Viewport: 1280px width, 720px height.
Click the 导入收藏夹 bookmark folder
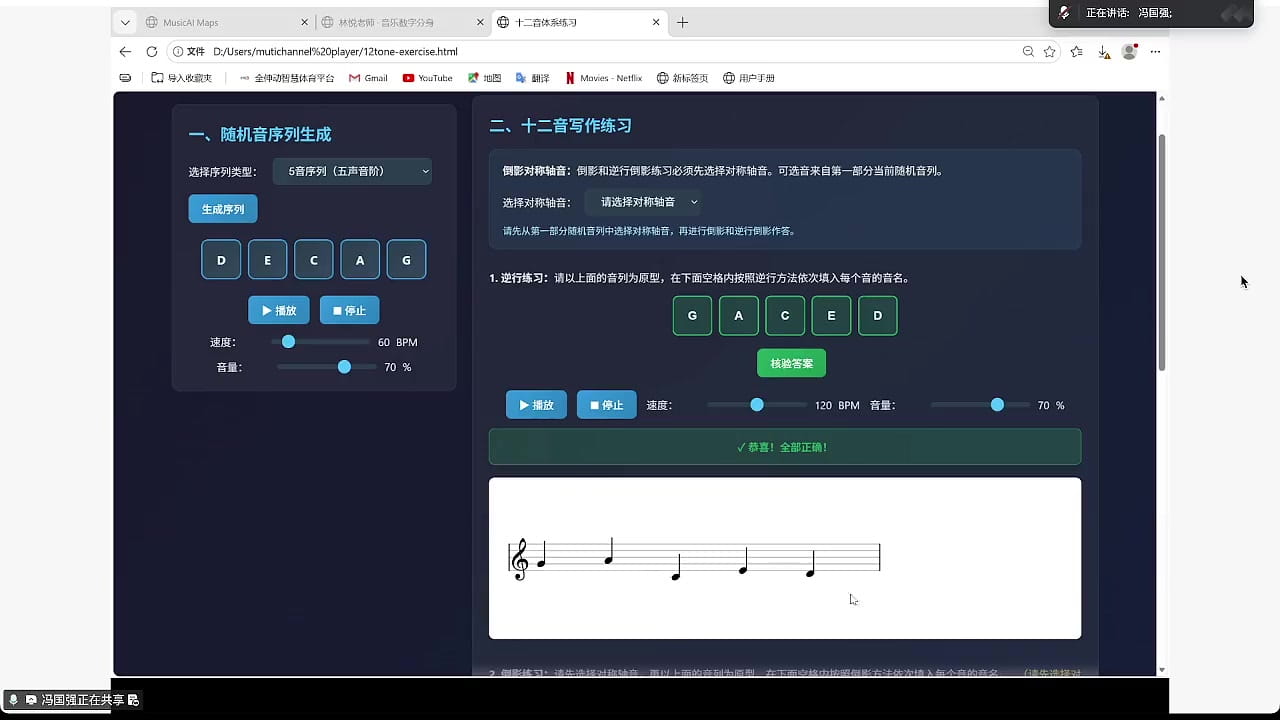[x=182, y=78]
